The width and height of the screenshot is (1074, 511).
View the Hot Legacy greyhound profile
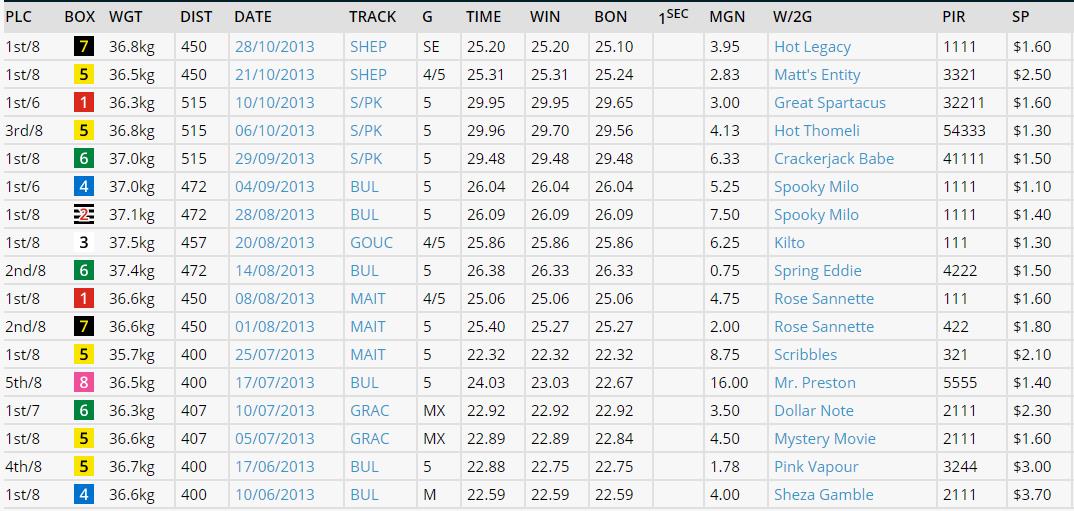pyautogui.click(x=812, y=47)
